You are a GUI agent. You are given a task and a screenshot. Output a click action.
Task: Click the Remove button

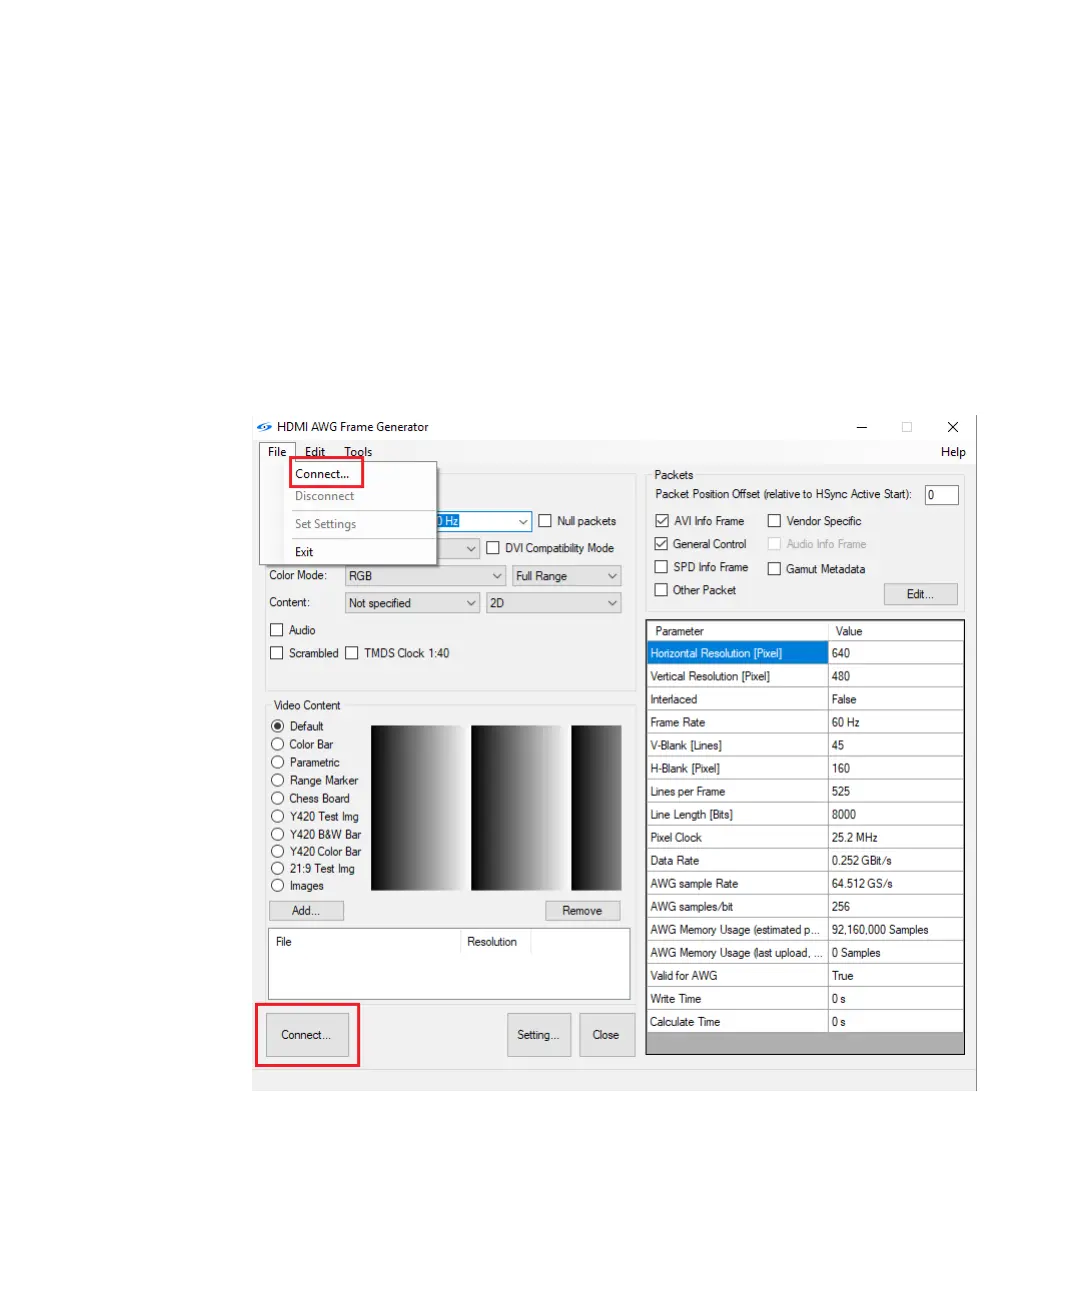click(x=582, y=911)
